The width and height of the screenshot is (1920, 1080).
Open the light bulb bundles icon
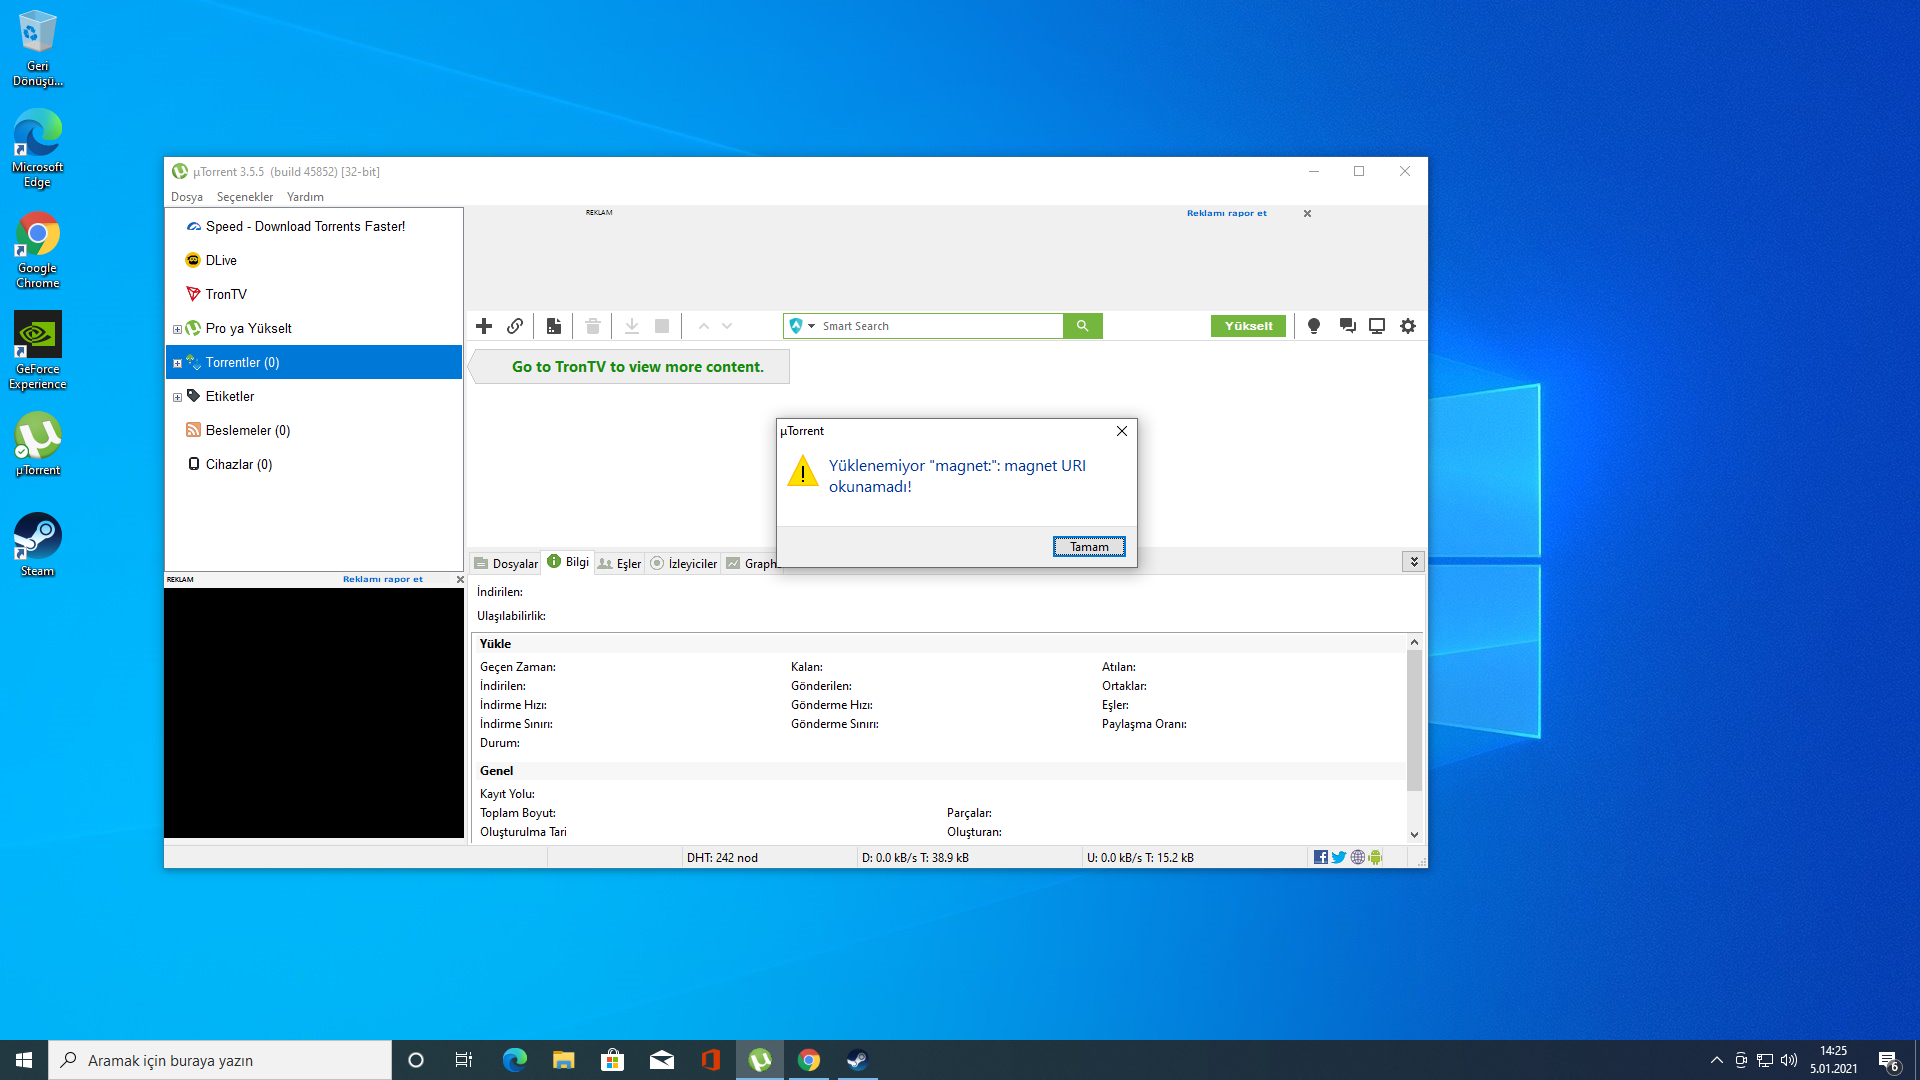[1314, 326]
